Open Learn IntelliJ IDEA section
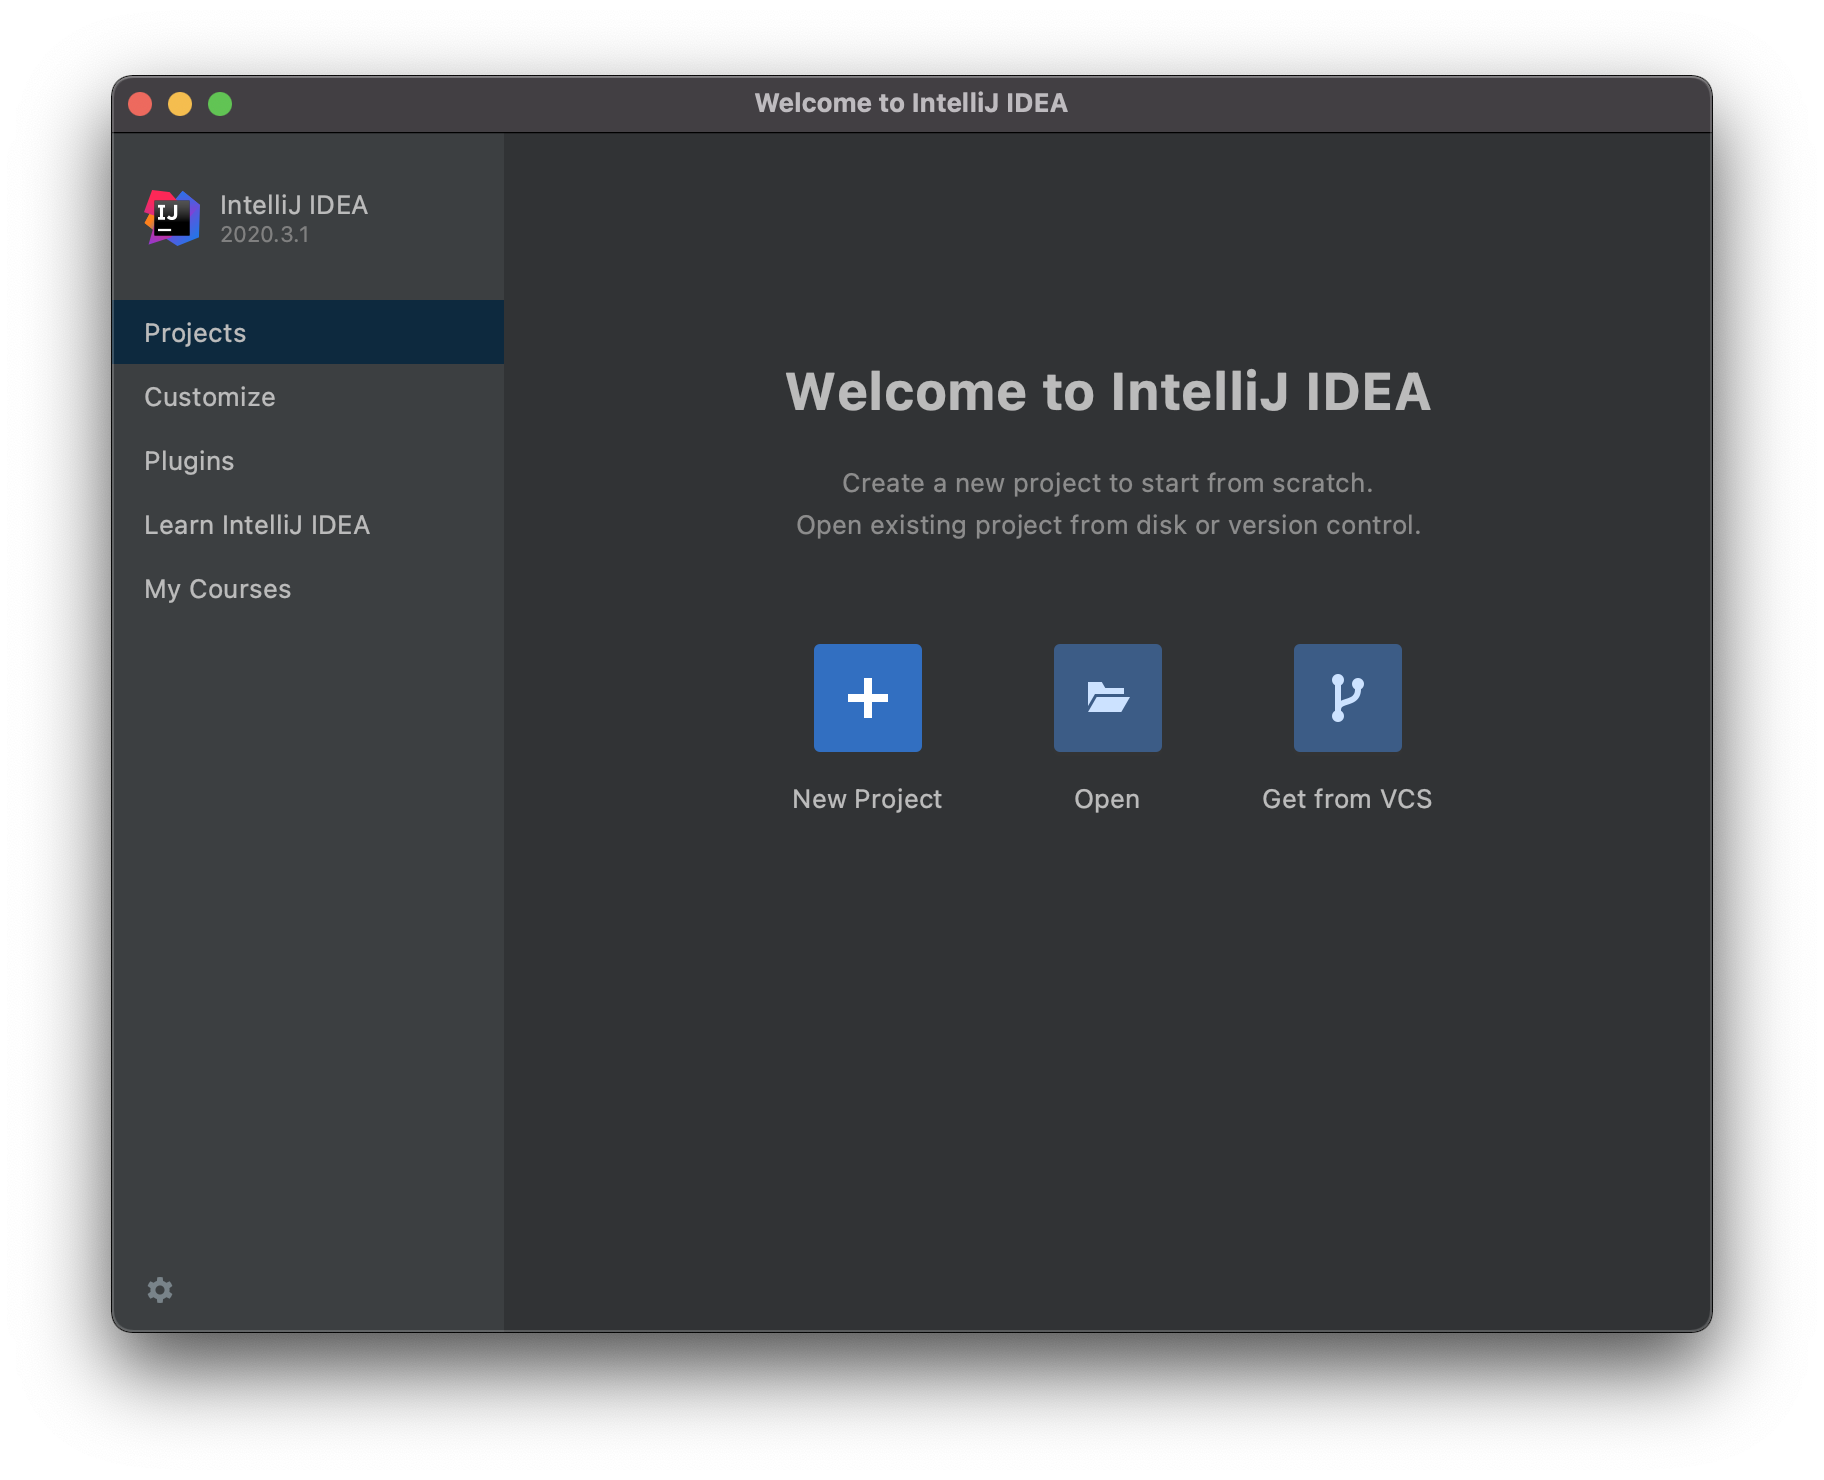This screenshot has height=1480, width=1824. pos(257,524)
